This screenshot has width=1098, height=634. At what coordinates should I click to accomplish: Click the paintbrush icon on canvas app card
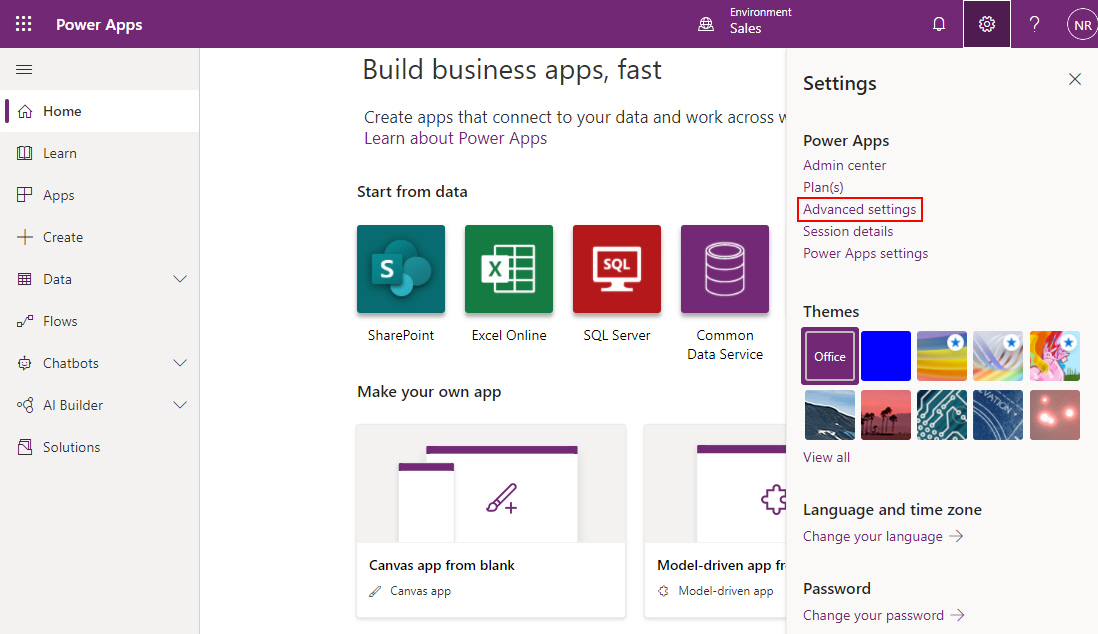pos(502,498)
